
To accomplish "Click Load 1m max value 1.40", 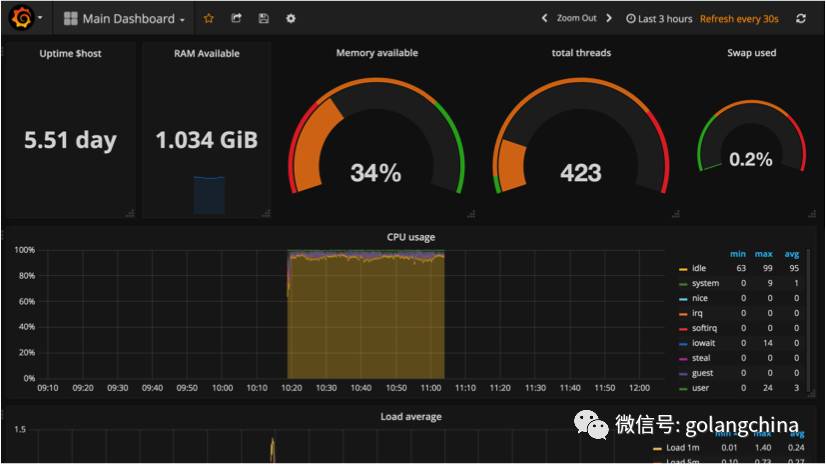I will (x=763, y=448).
